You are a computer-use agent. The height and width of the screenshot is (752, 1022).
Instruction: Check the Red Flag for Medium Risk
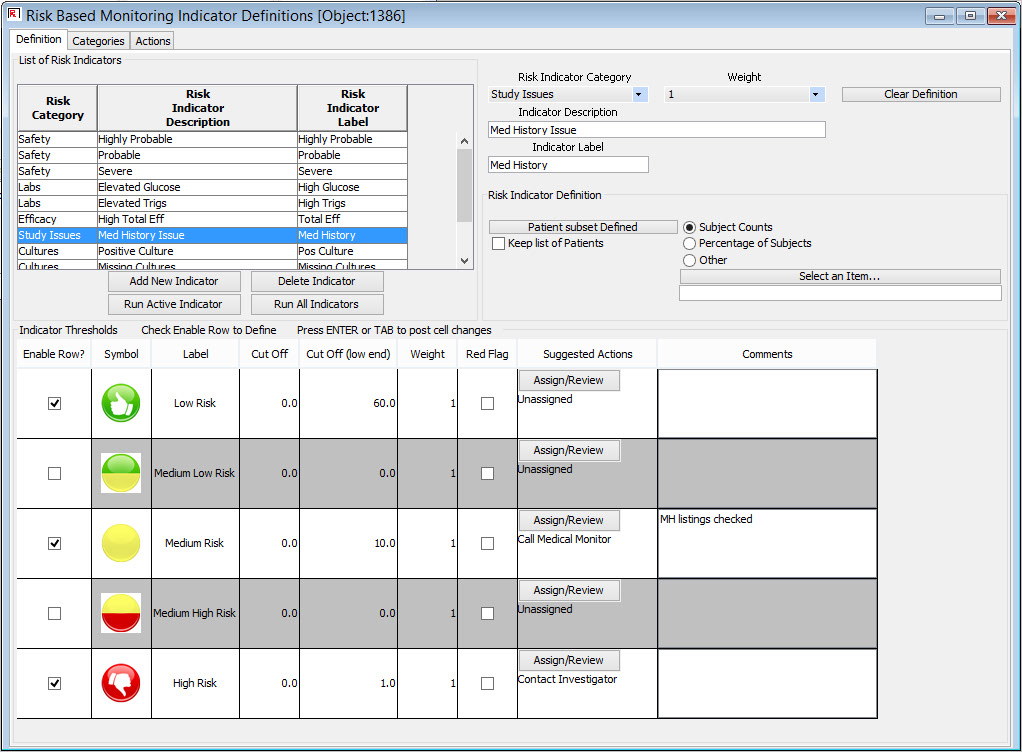click(x=488, y=543)
